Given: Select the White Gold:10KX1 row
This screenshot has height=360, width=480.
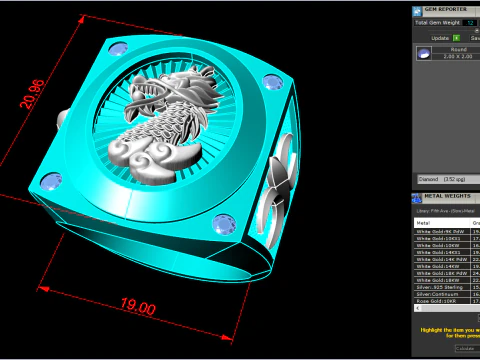Looking at the screenshot, I should click(447, 238).
